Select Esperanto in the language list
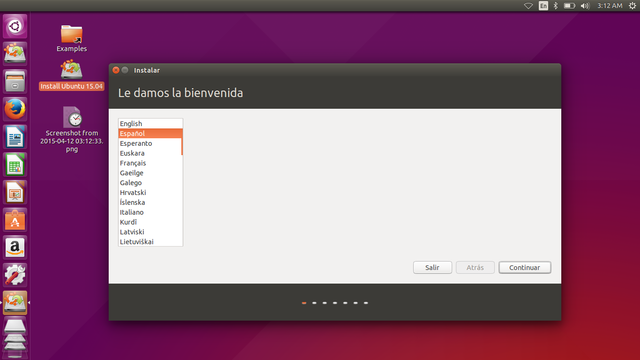The image size is (640, 360). coord(150,143)
